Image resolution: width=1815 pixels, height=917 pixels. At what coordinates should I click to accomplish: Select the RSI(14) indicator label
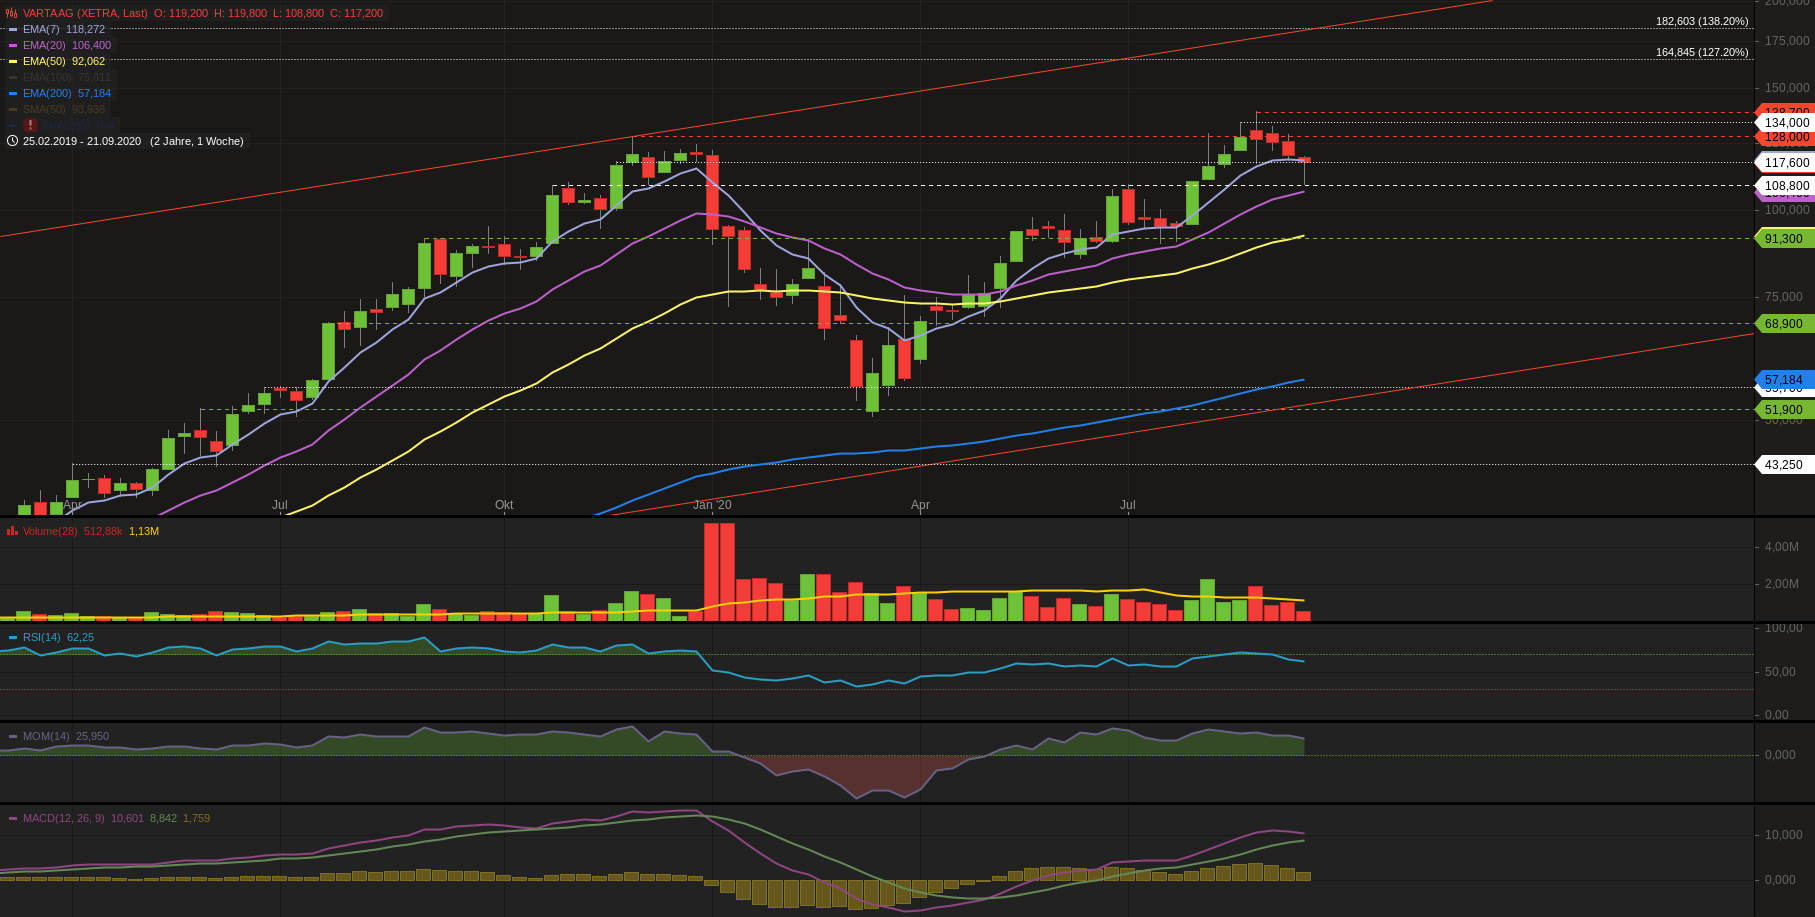[42, 637]
